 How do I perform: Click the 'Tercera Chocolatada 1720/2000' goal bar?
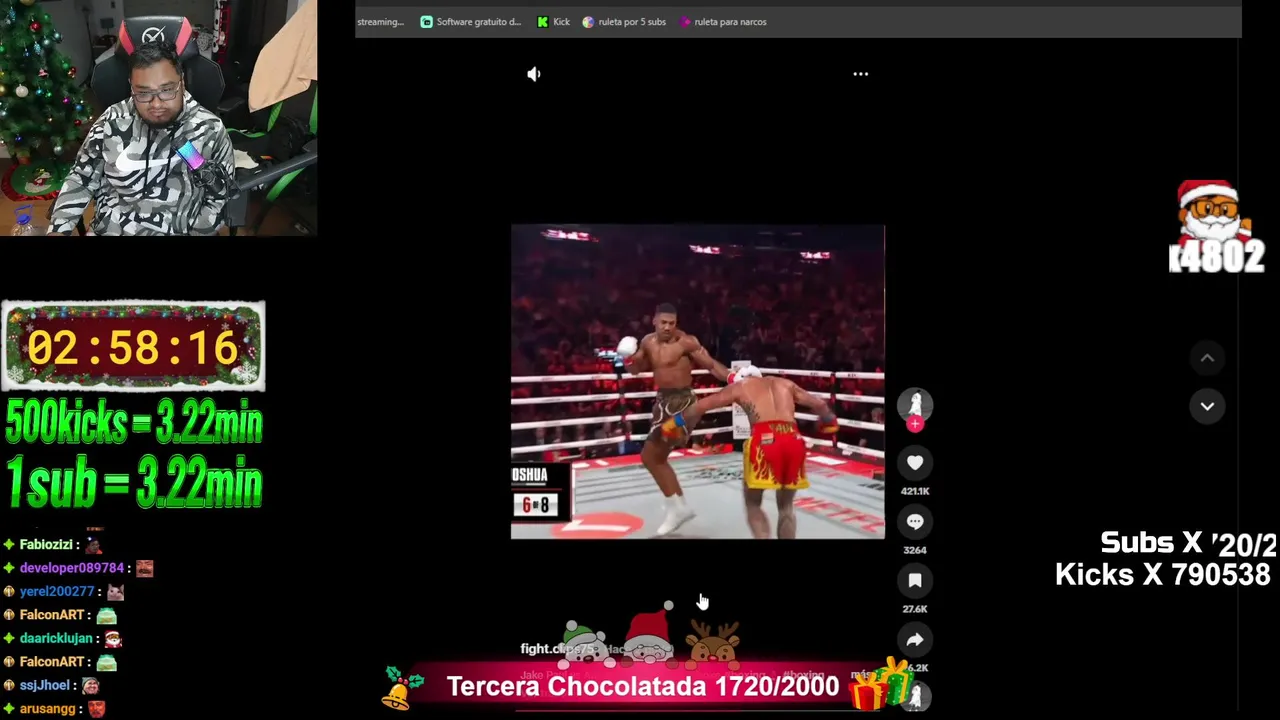pos(642,686)
